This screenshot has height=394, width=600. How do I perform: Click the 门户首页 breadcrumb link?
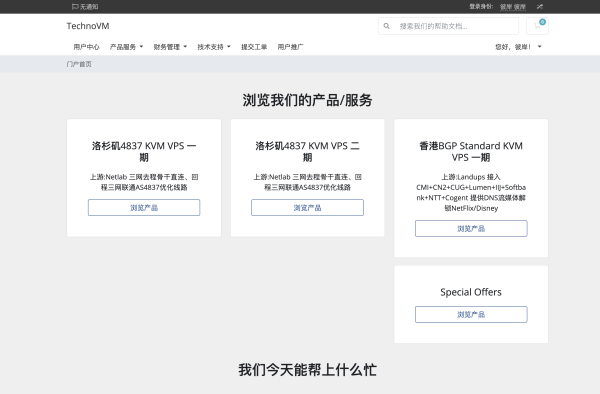click(x=79, y=64)
